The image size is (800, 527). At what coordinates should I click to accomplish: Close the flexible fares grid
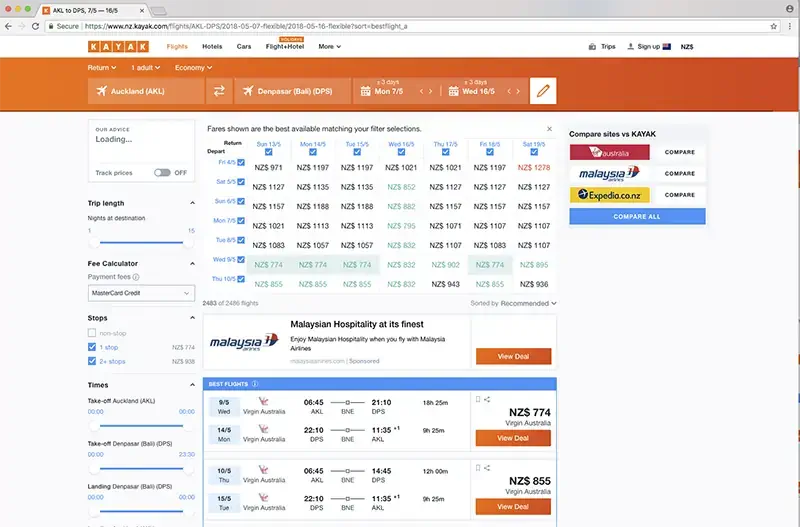click(x=549, y=129)
